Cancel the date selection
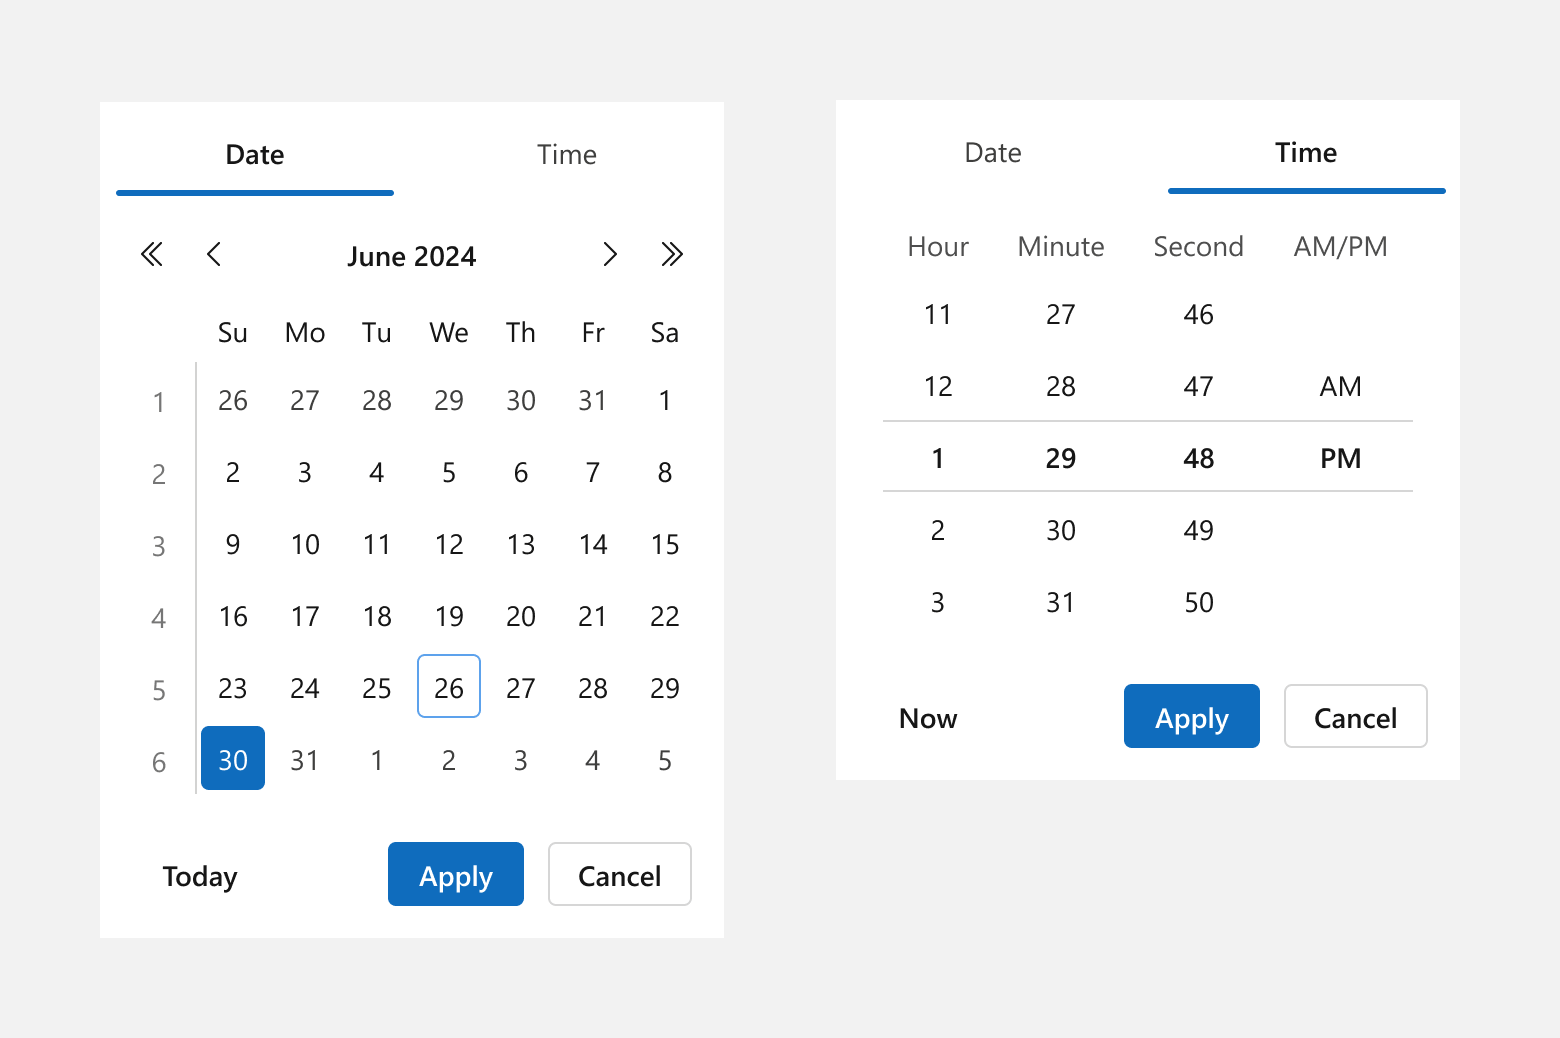Screen dimensions: 1560x1038 click(x=619, y=874)
